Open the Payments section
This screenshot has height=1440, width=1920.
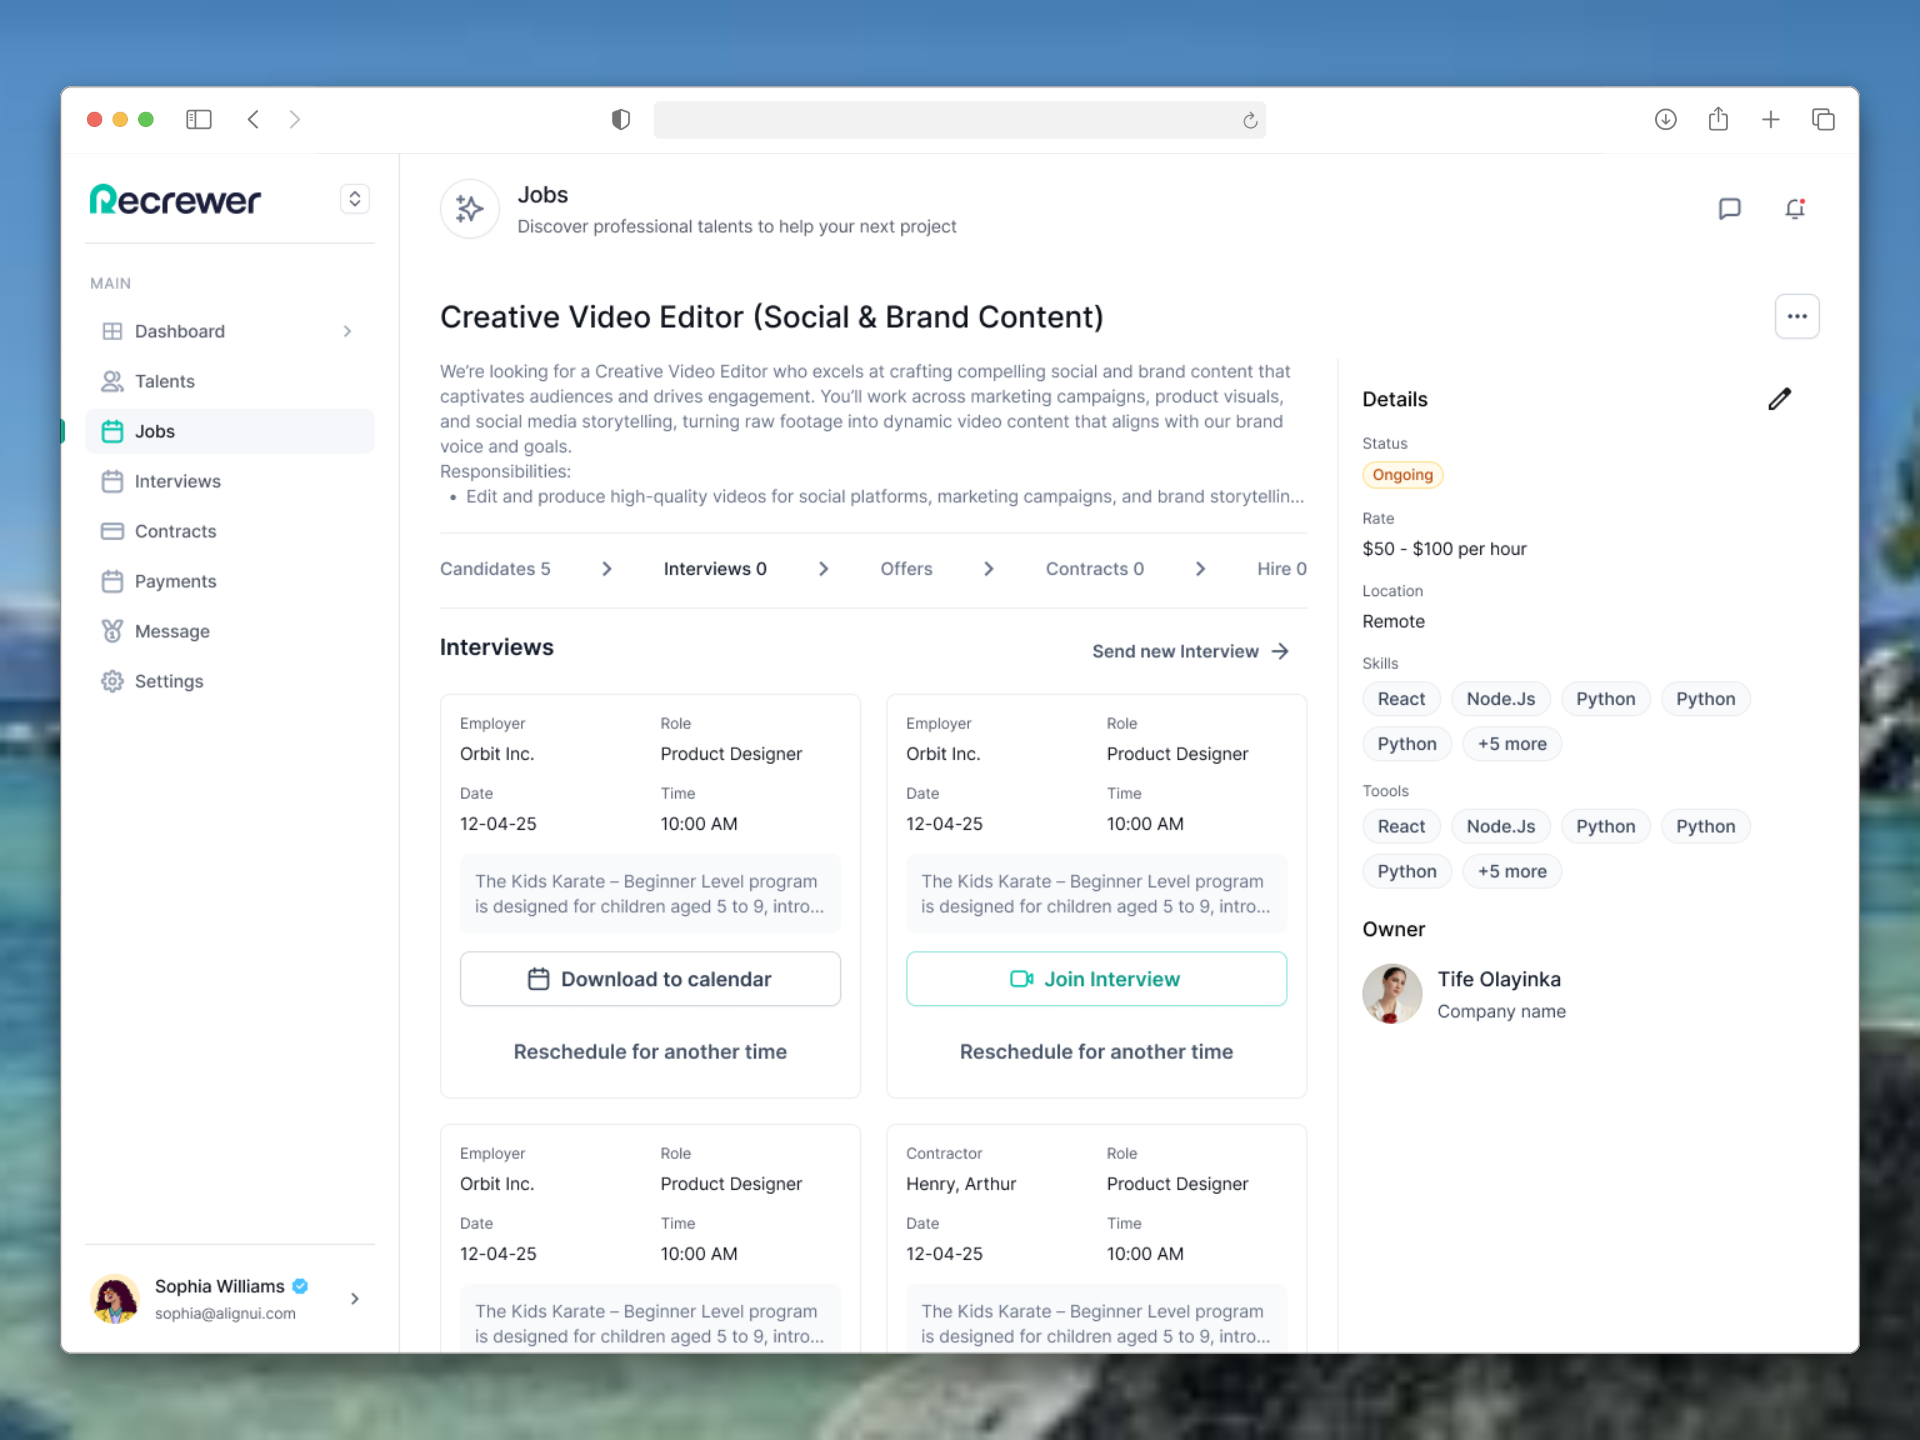176,581
